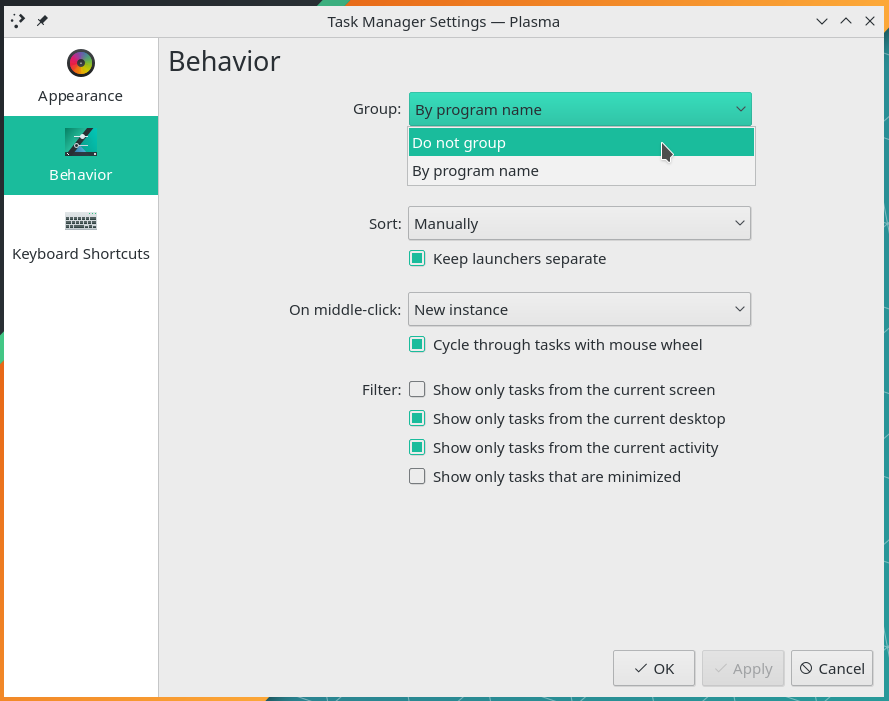Click the window title Task Manager Settings — Plasma
The width and height of the screenshot is (889, 701).
pyautogui.click(x=443, y=22)
